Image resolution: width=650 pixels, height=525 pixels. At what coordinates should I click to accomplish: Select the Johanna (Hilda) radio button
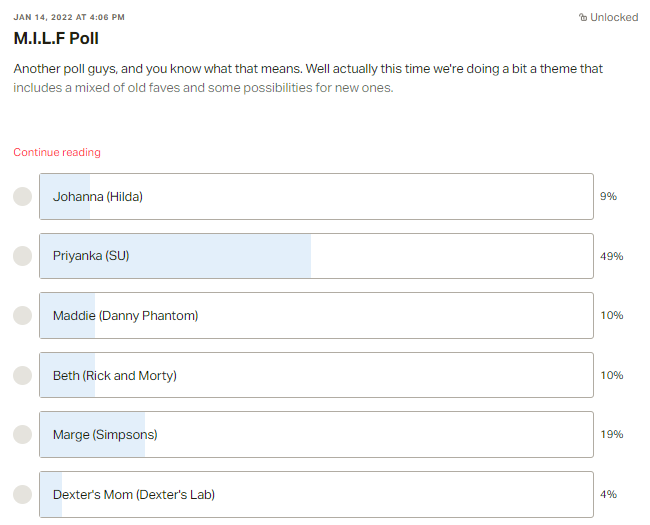click(22, 197)
